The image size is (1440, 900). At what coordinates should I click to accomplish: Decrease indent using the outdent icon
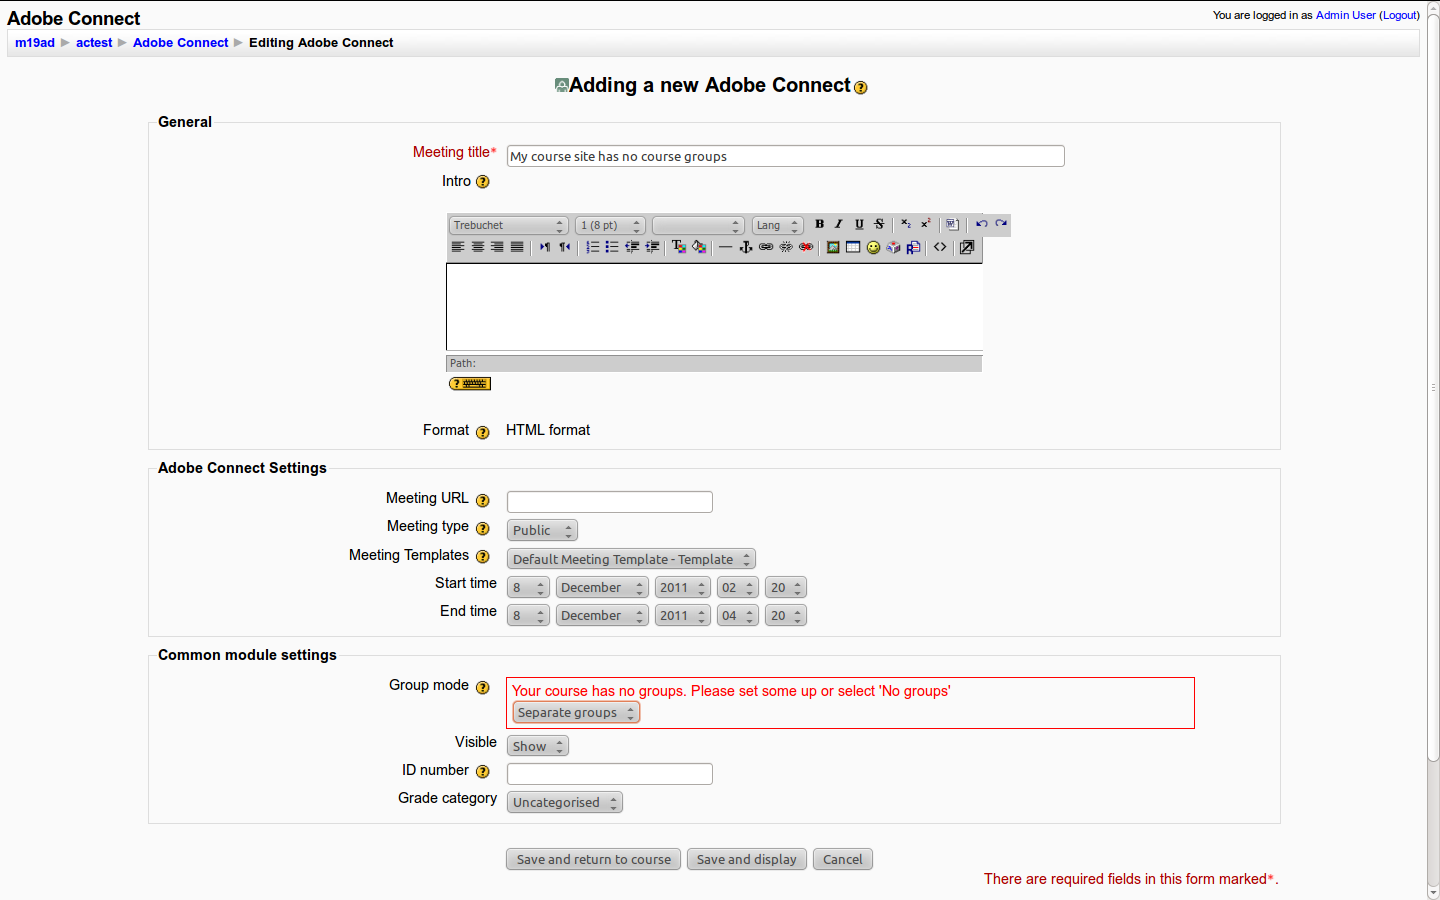click(x=632, y=247)
